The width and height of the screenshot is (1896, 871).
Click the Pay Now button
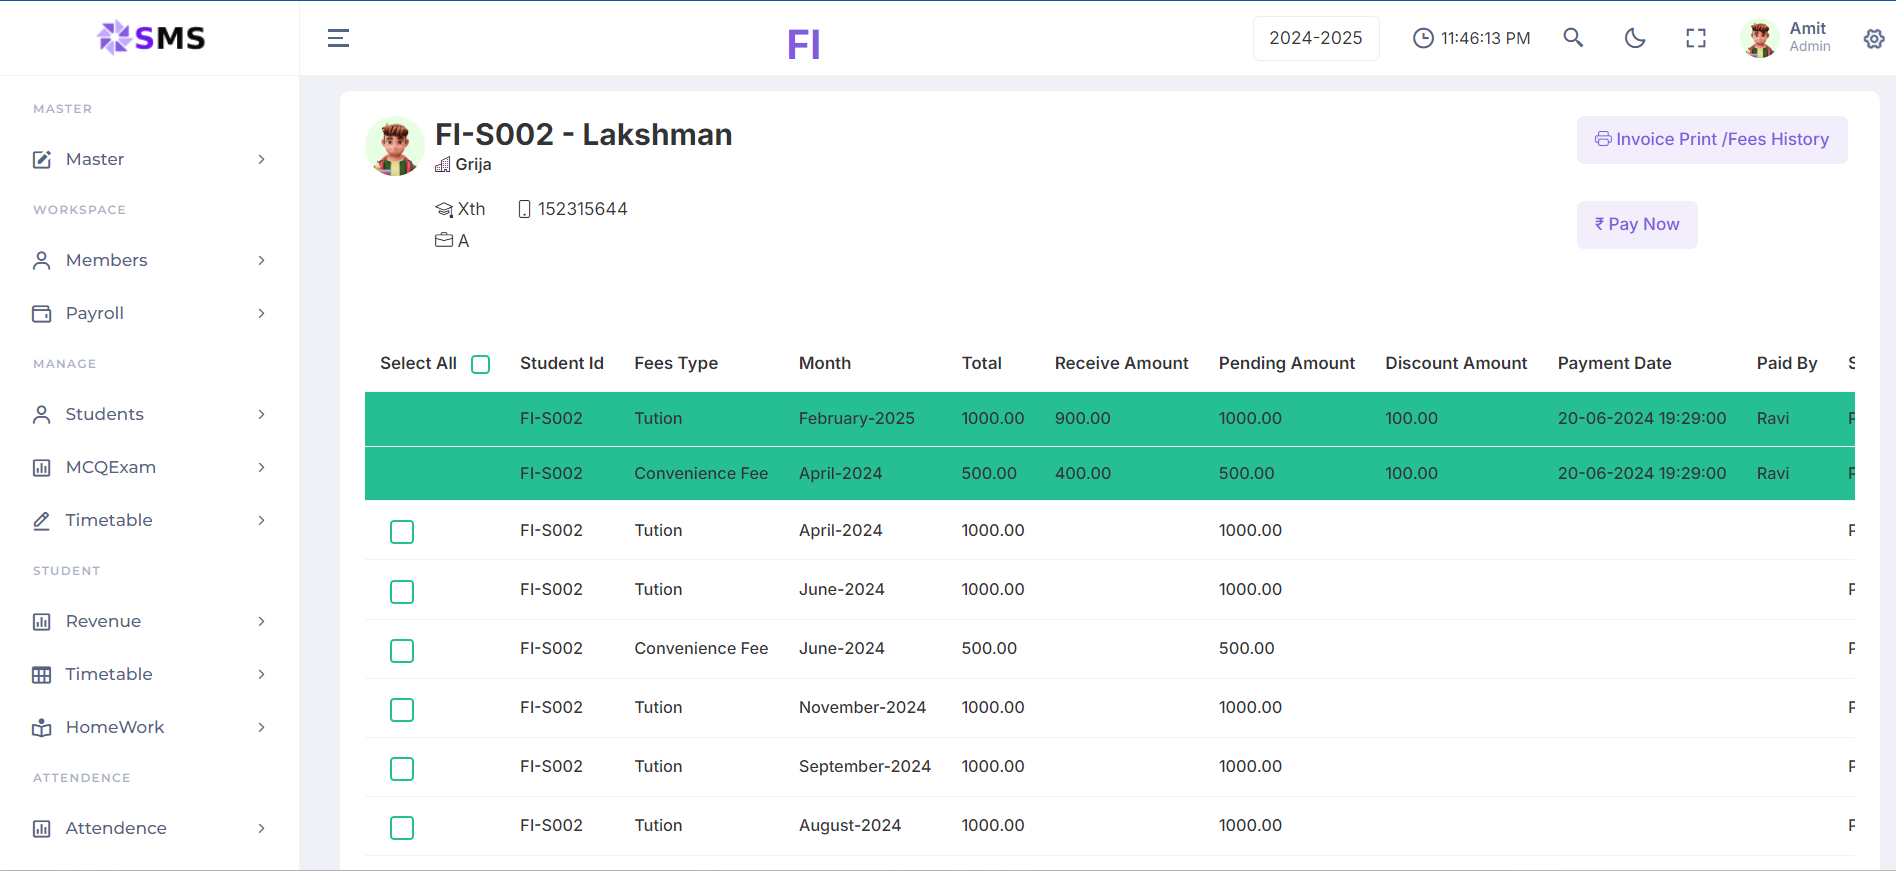point(1637,225)
